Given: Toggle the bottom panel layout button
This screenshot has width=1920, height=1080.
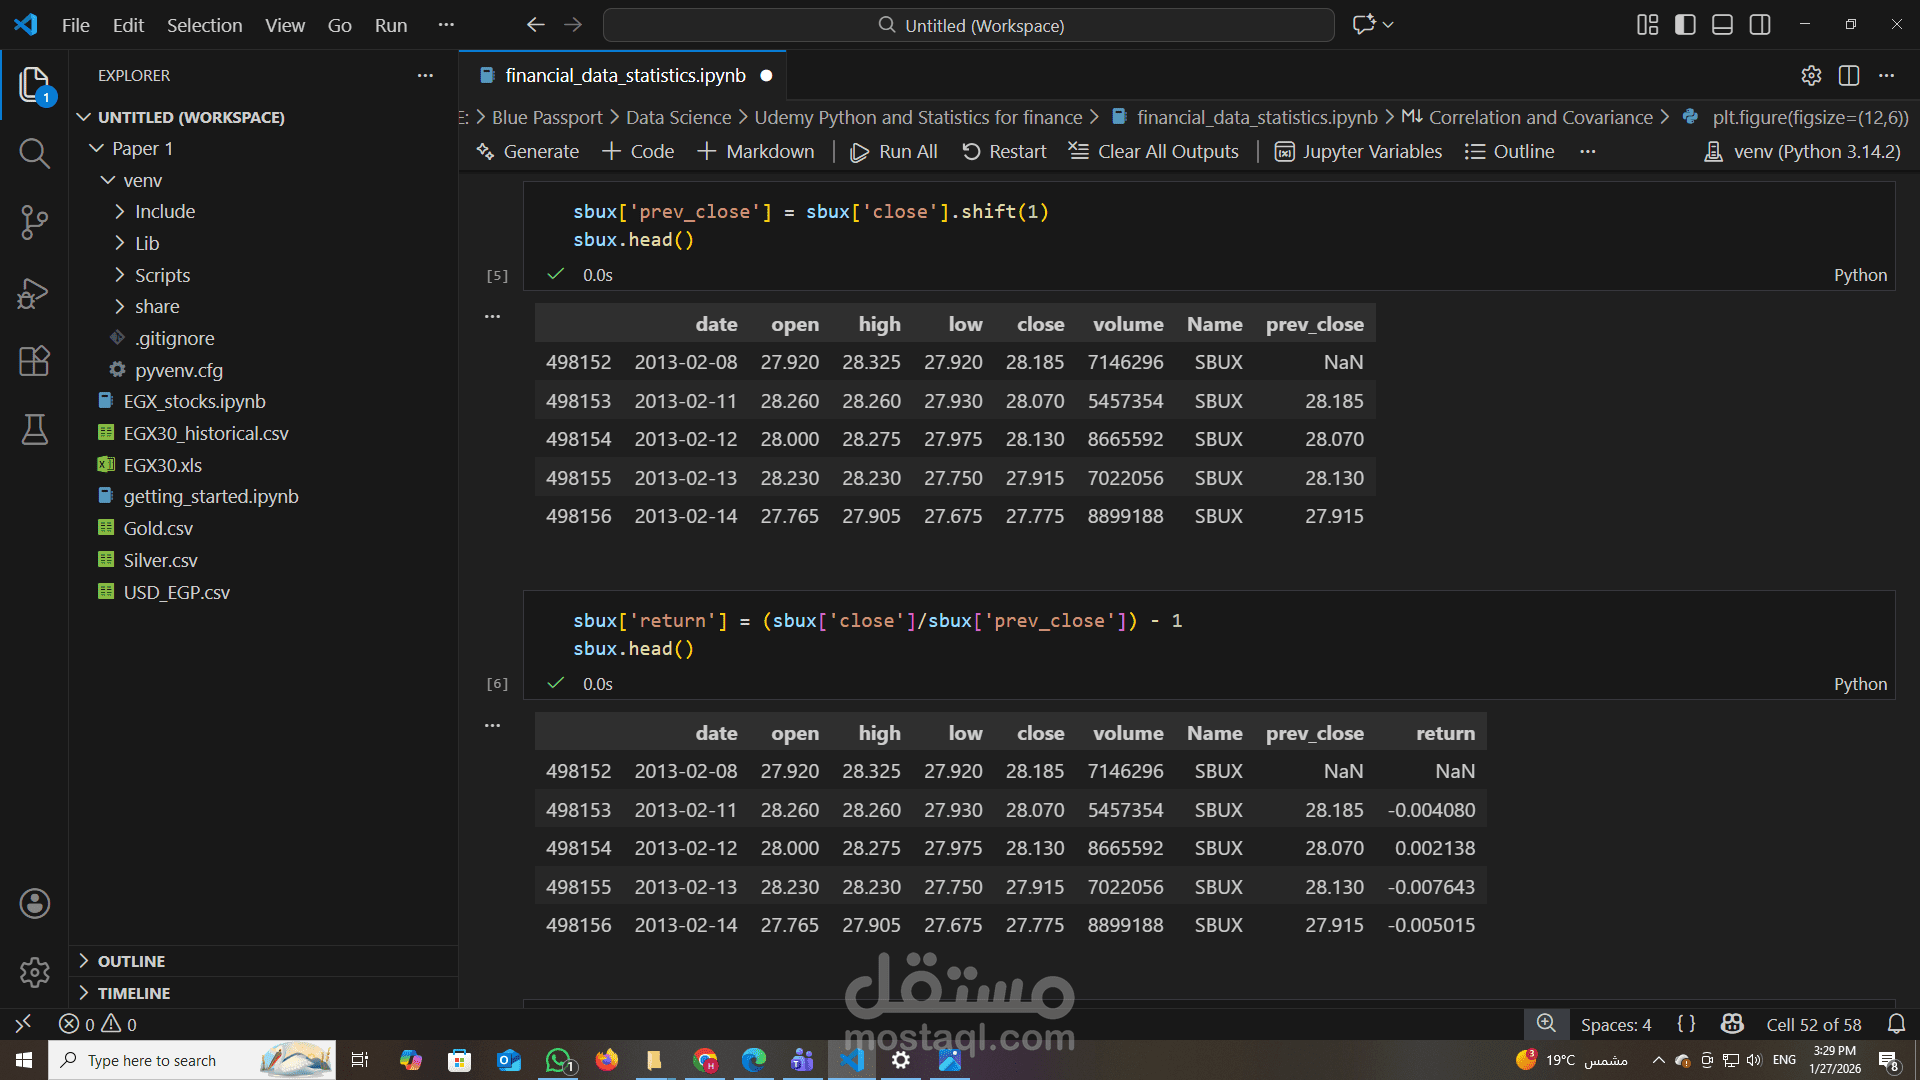Looking at the screenshot, I should [1722, 25].
